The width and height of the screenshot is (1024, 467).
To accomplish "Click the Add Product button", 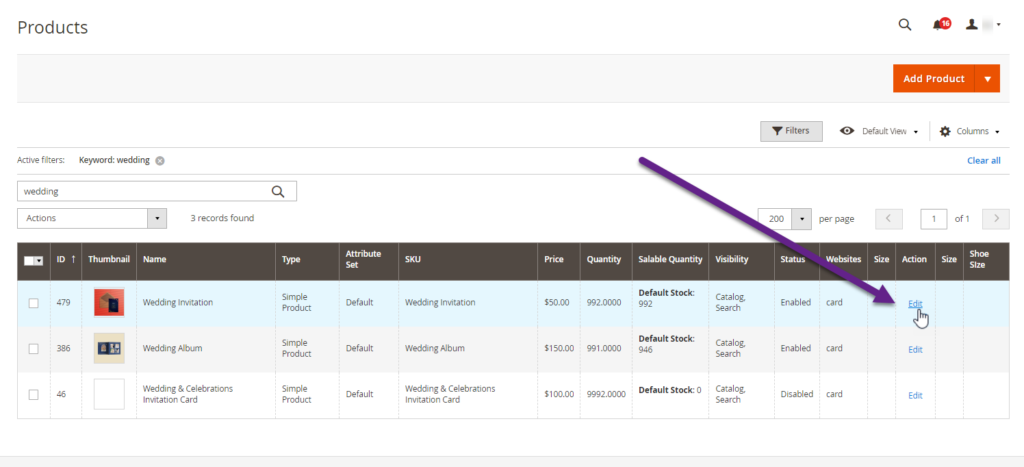I will pyautogui.click(x=933, y=79).
